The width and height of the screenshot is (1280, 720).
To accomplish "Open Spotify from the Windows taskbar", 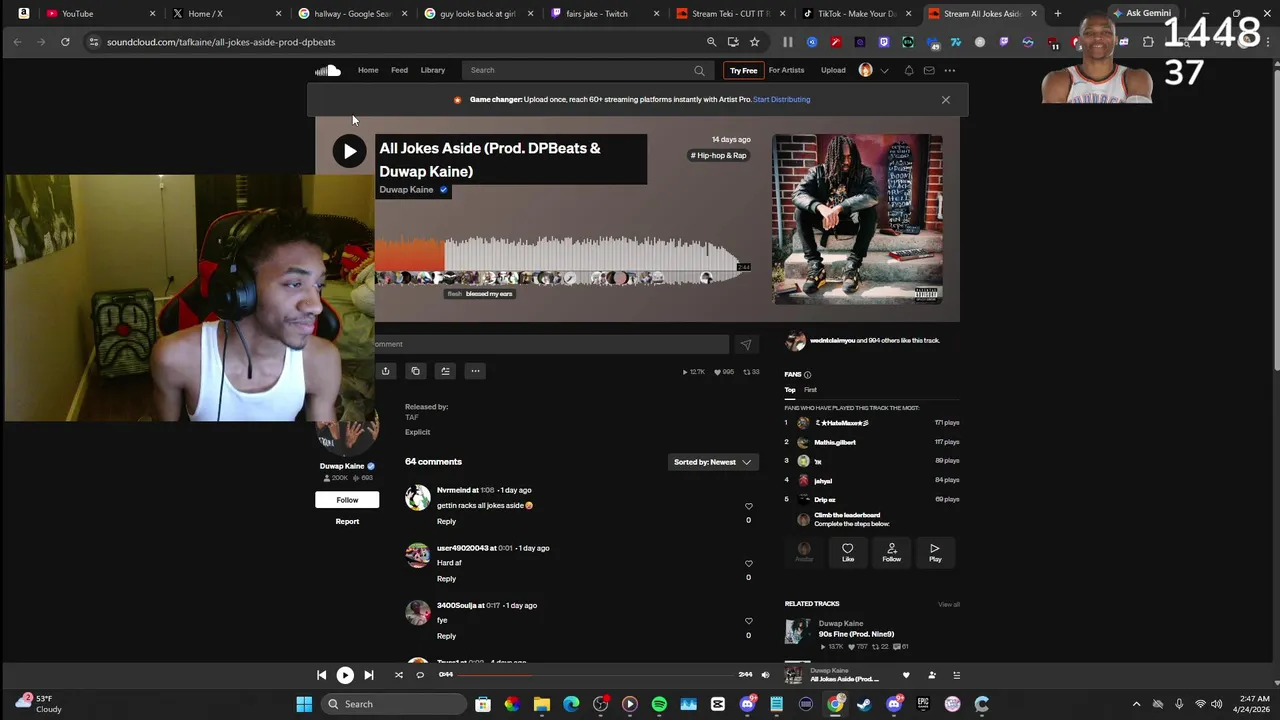I will [x=659, y=704].
